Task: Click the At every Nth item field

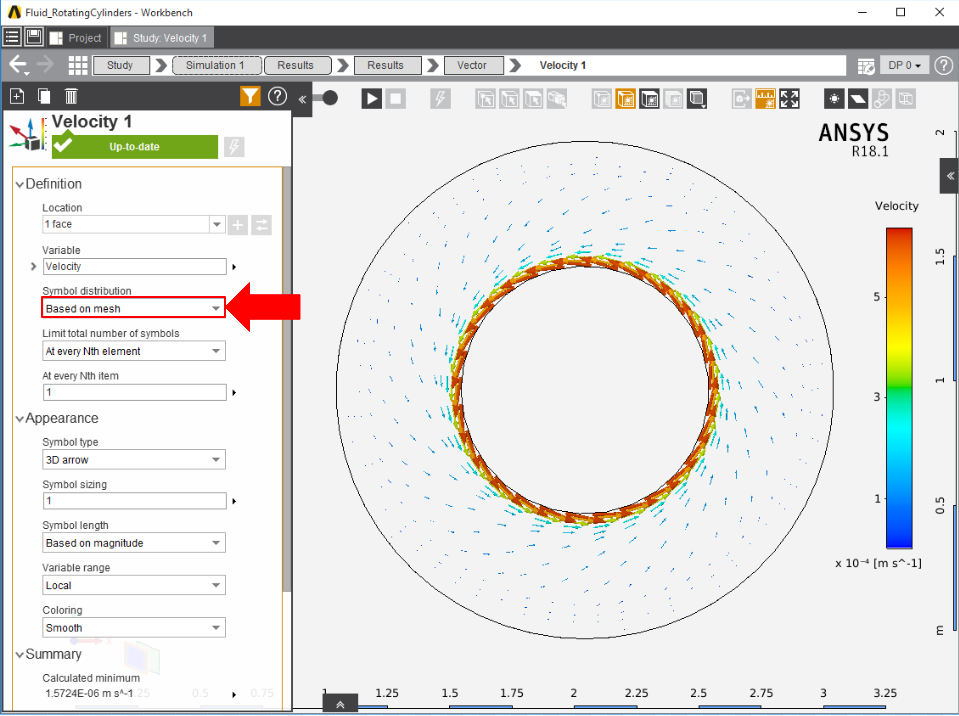Action: pos(135,393)
